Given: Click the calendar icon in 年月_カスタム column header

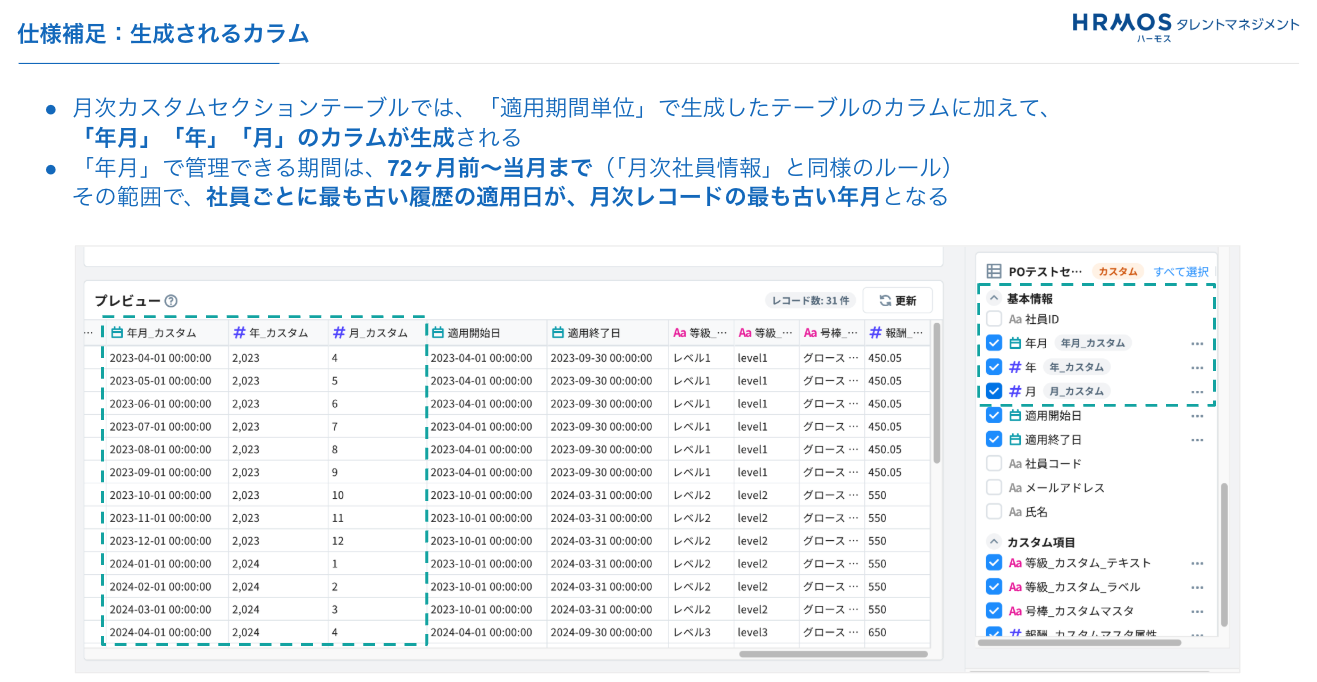Looking at the screenshot, I should 117,333.
